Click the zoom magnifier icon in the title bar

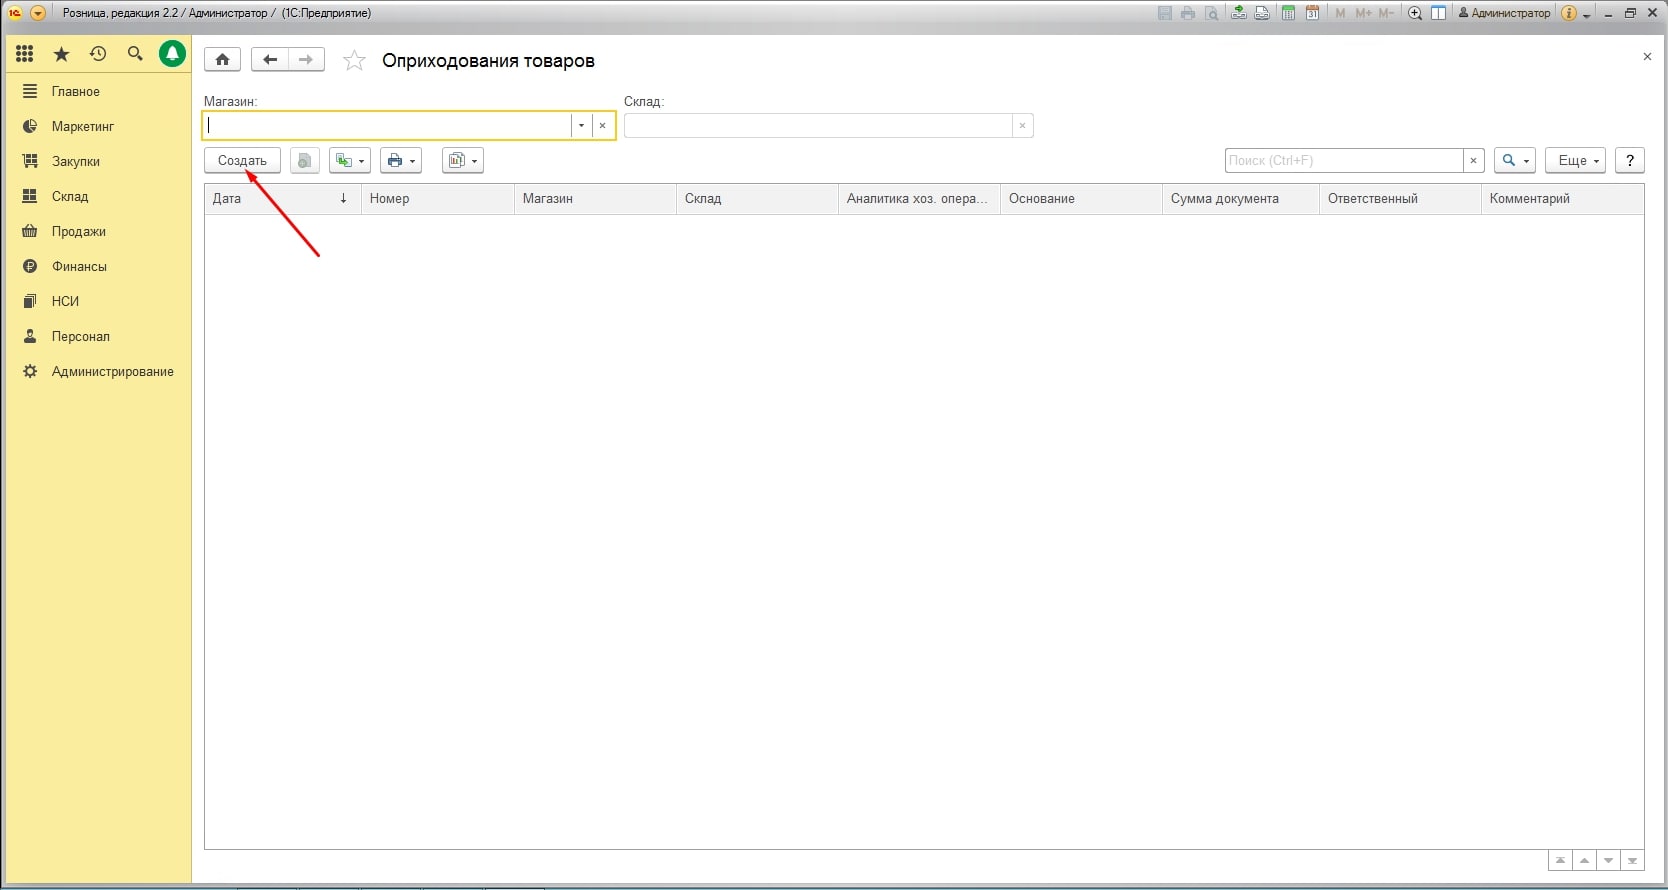[1415, 13]
